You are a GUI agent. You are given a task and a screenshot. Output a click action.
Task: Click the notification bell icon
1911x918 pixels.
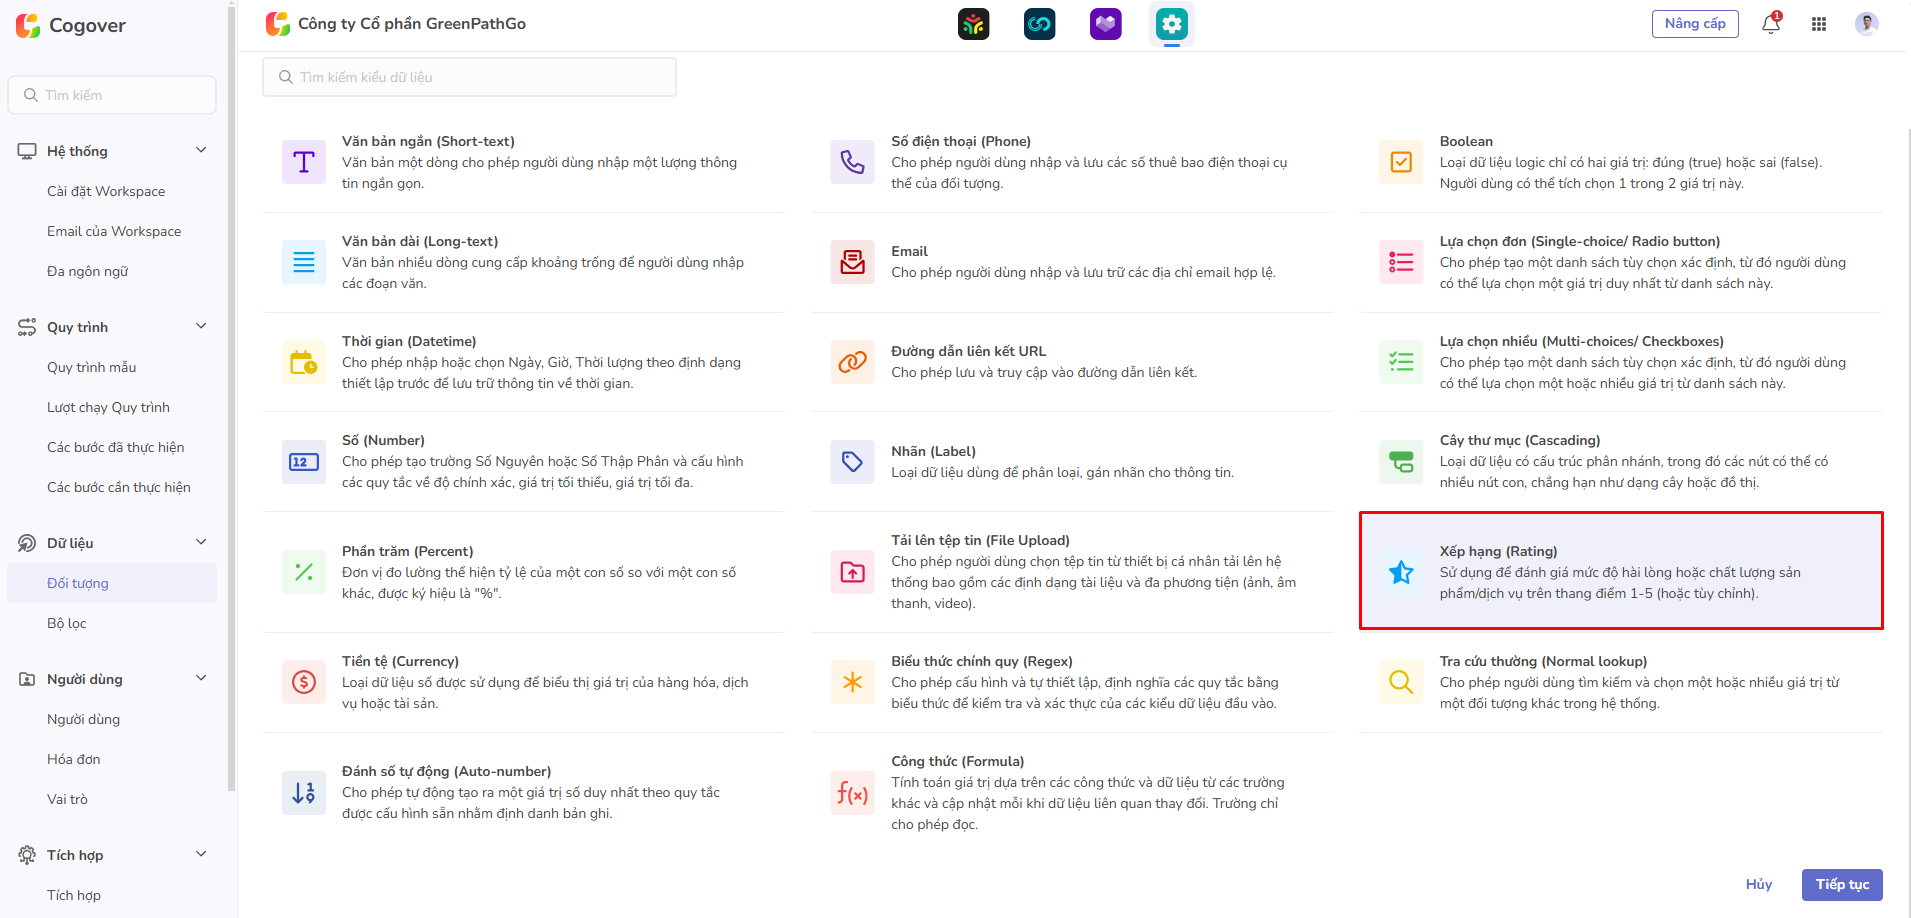pos(1770,24)
